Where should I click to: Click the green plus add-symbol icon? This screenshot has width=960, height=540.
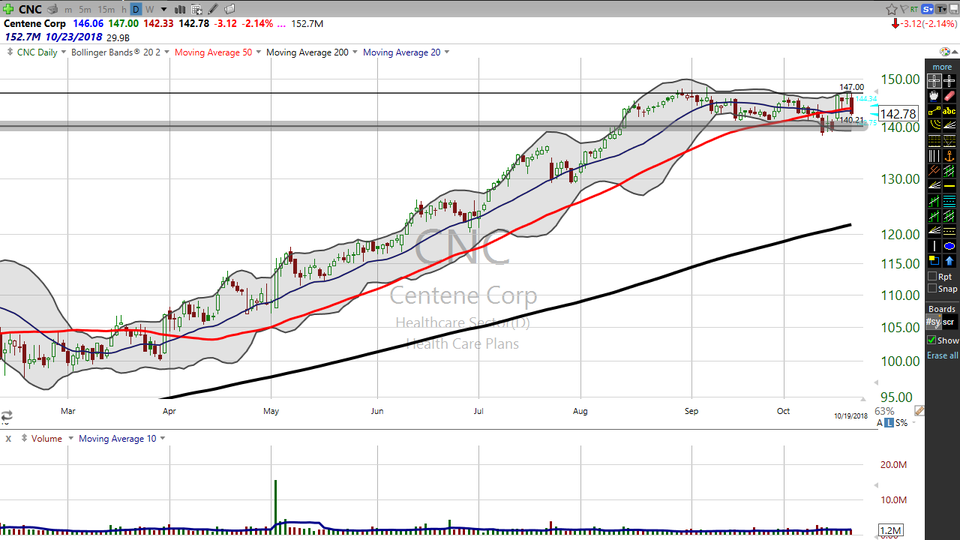tap(9, 9)
